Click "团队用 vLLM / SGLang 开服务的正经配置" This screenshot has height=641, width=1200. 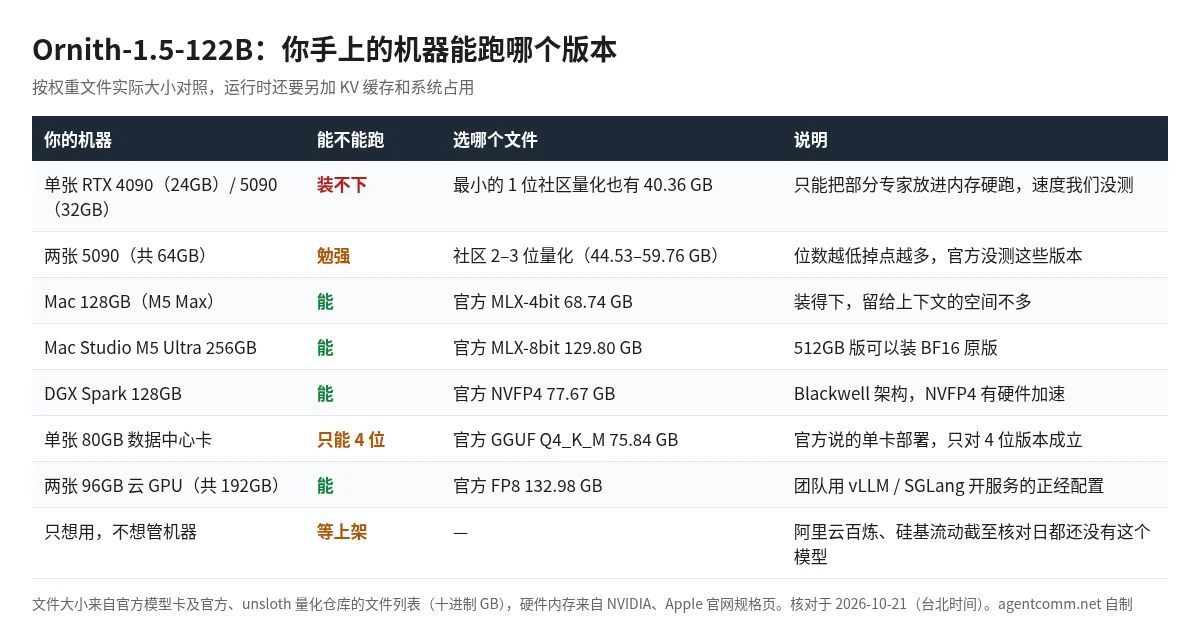tap(949, 485)
